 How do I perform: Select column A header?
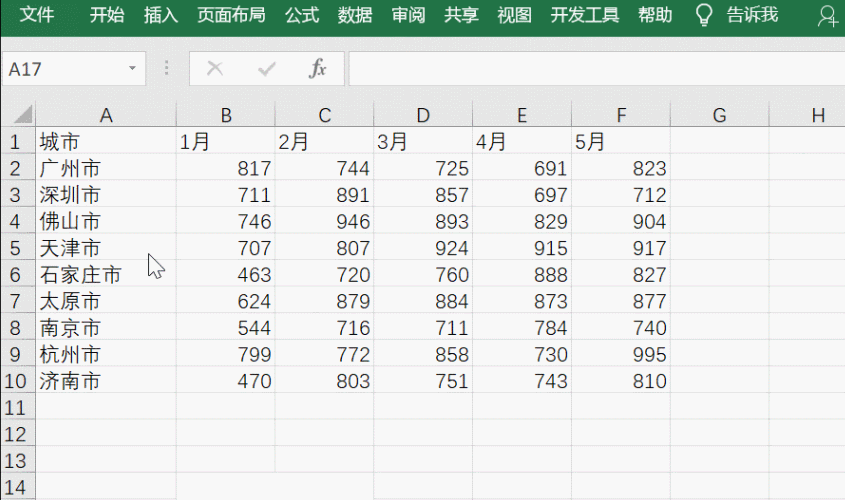(x=106, y=115)
